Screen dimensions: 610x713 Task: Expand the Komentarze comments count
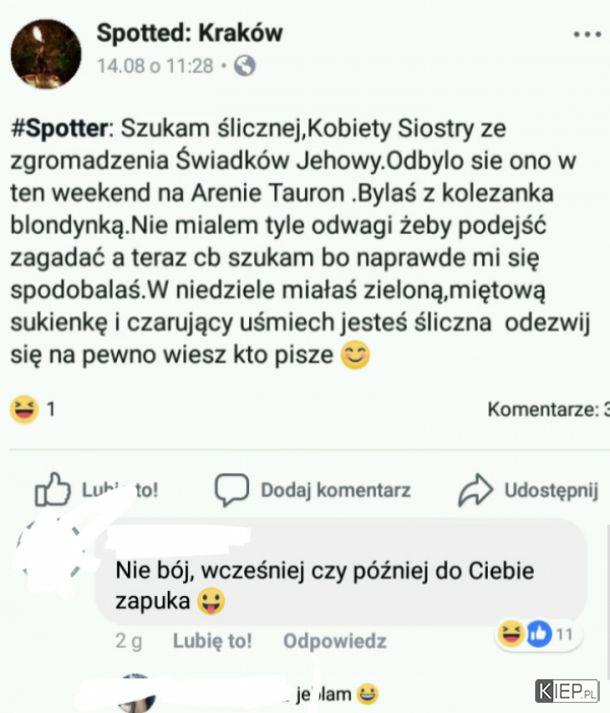(549, 409)
